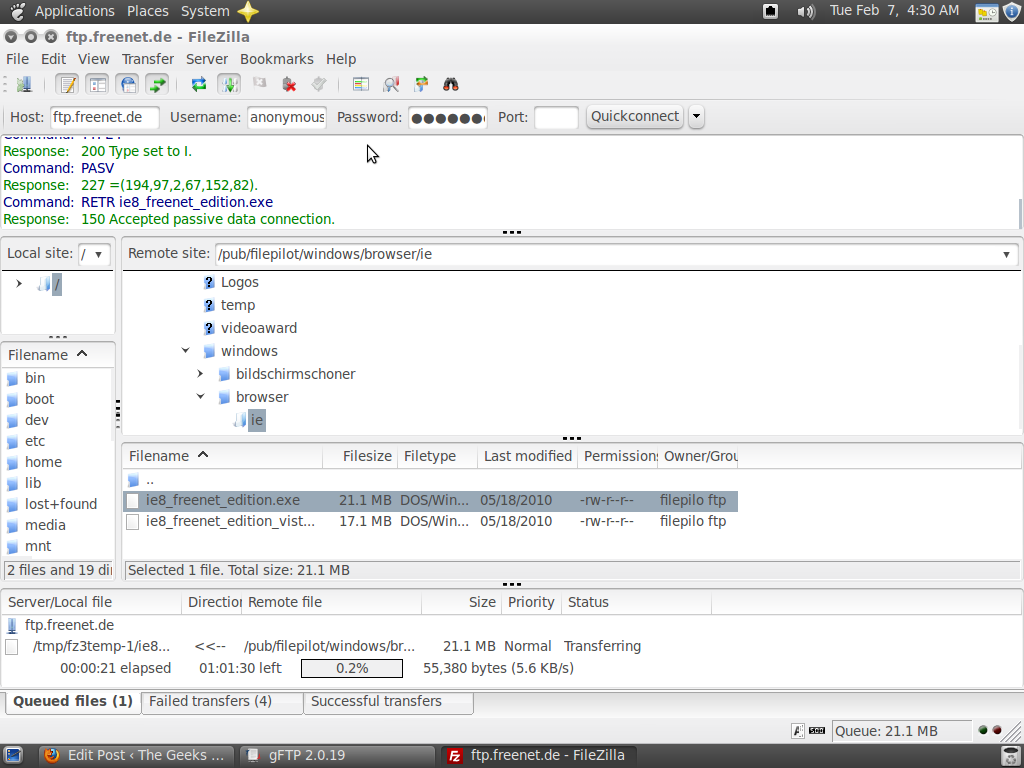Screen dimensions: 1024x768
Task: Click the Port input field
Action: [x=556, y=118]
